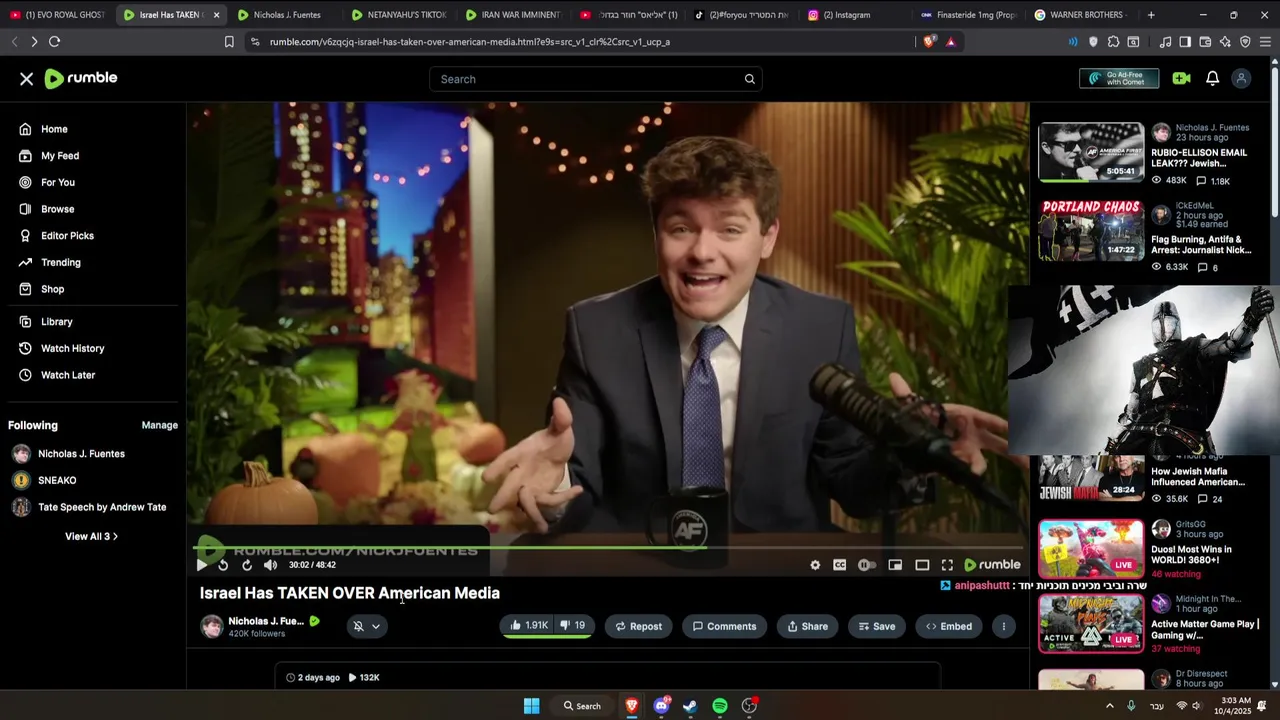This screenshot has height=720, width=1280.
Task: Open more options three-dot menu
Action: click(x=1003, y=626)
